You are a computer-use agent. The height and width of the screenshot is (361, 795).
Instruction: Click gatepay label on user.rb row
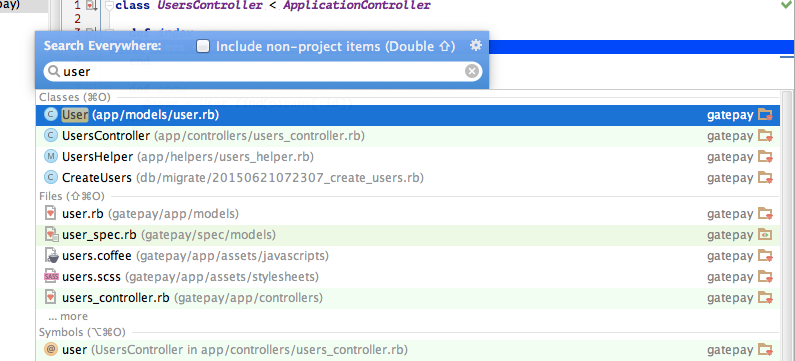pyautogui.click(x=730, y=214)
